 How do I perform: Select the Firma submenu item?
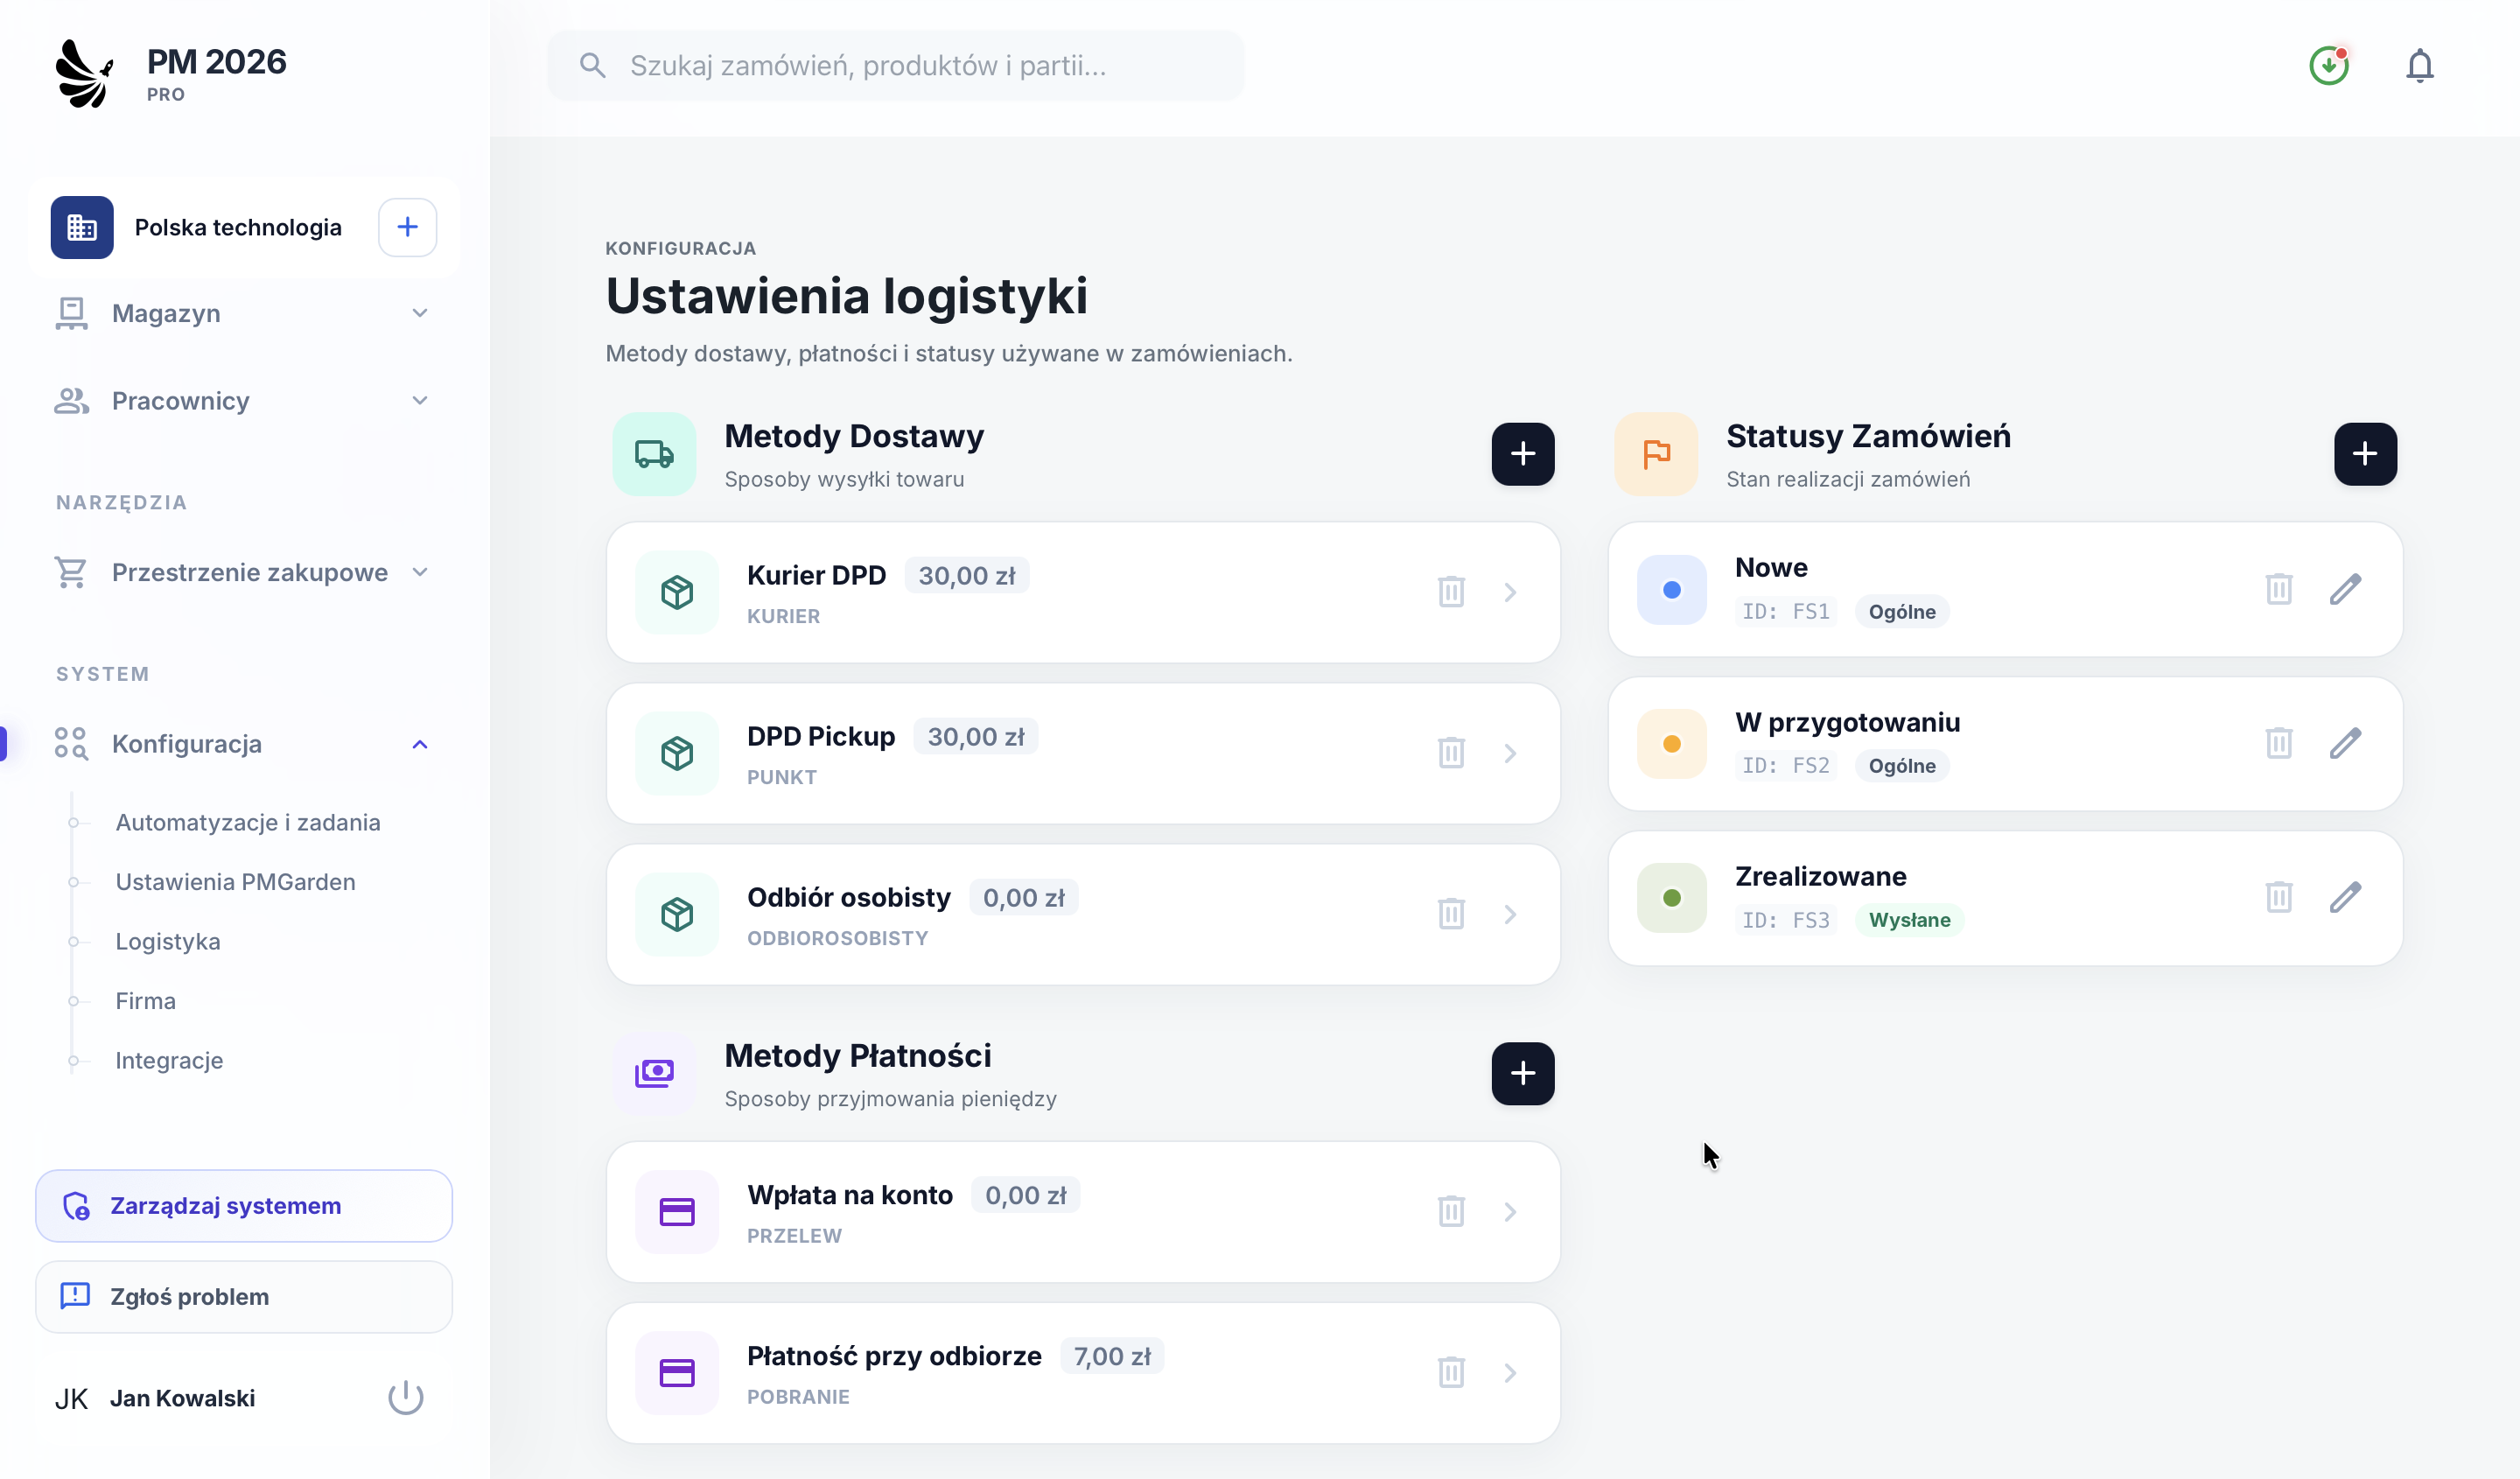click(x=145, y=1001)
